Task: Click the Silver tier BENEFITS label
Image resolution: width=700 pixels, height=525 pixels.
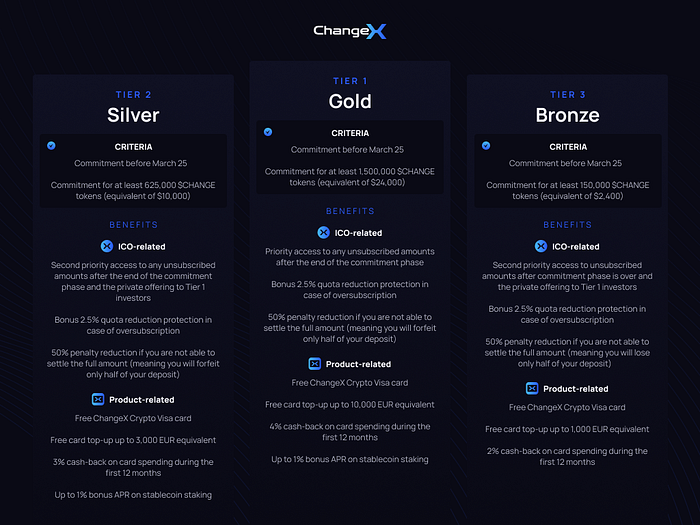Action: pyautogui.click(x=133, y=225)
